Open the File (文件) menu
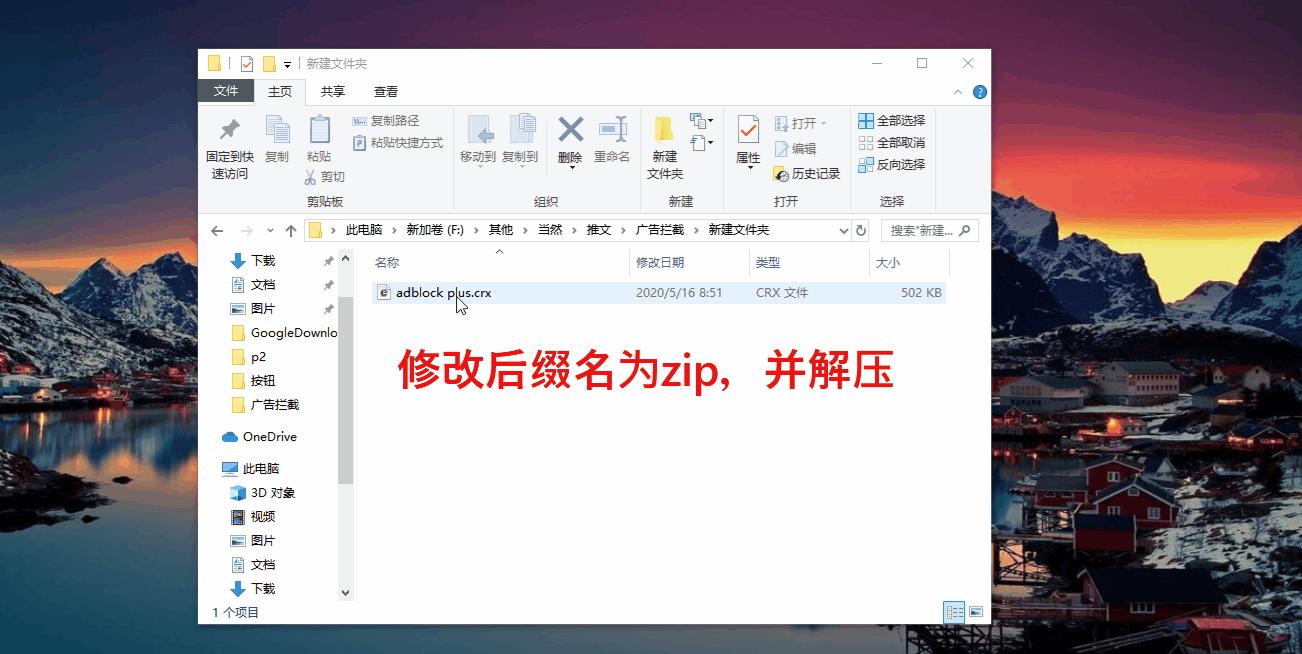The height and width of the screenshot is (654, 1302). [226, 91]
